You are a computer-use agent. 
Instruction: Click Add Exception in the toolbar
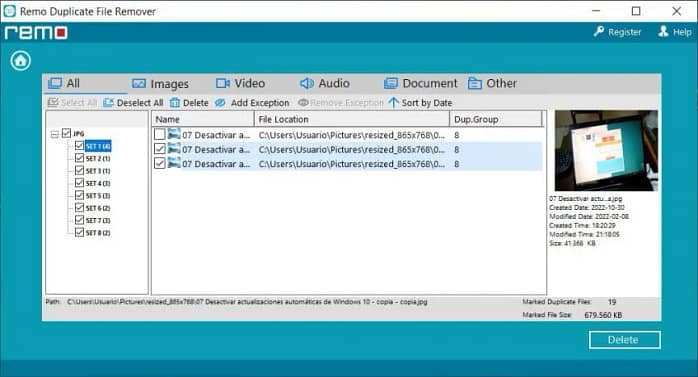[x=252, y=103]
